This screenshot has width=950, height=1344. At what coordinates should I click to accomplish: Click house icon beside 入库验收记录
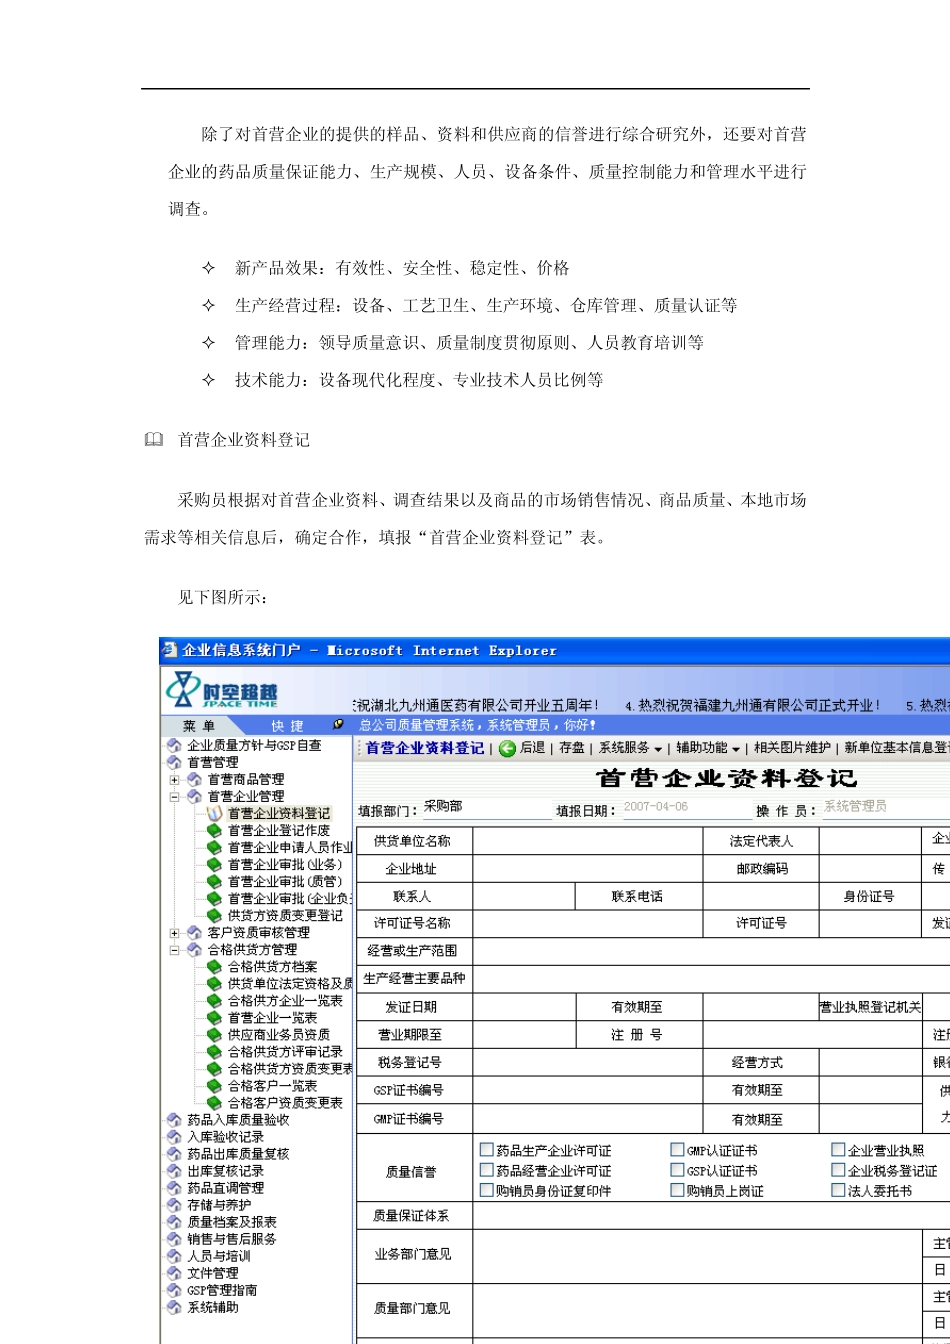point(174,1136)
